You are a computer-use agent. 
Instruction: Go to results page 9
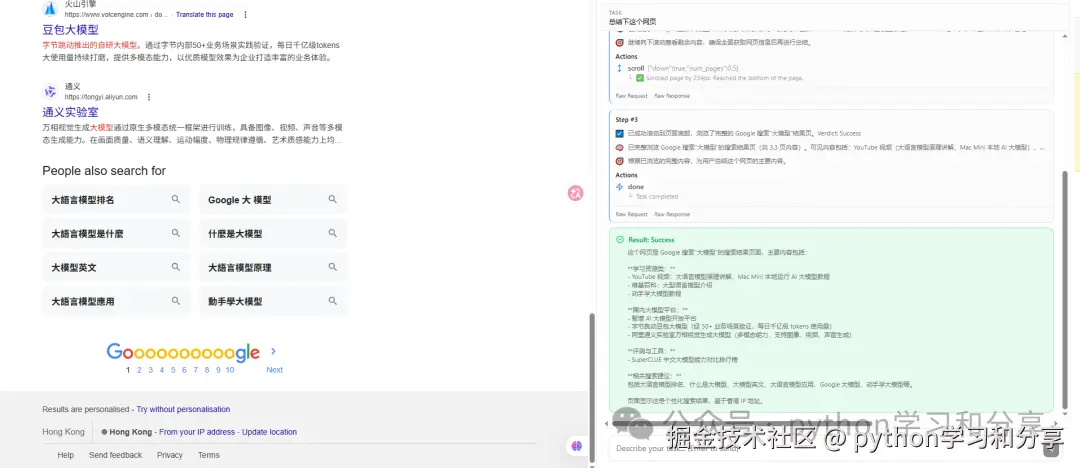click(x=218, y=370)
